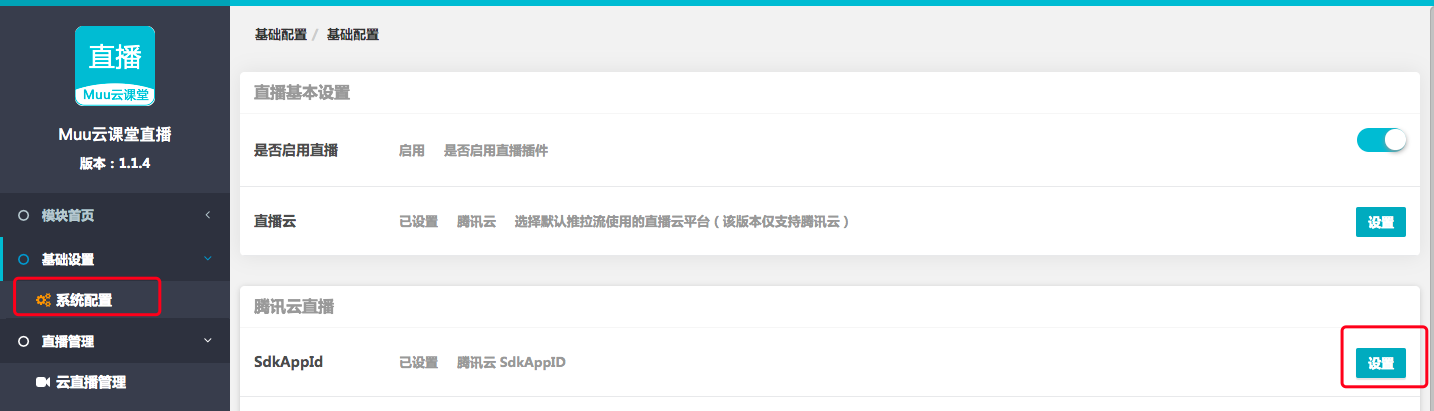Screen dimensions: 1434x411
Task: Click 启用 status text
Action: pos(412,150)
